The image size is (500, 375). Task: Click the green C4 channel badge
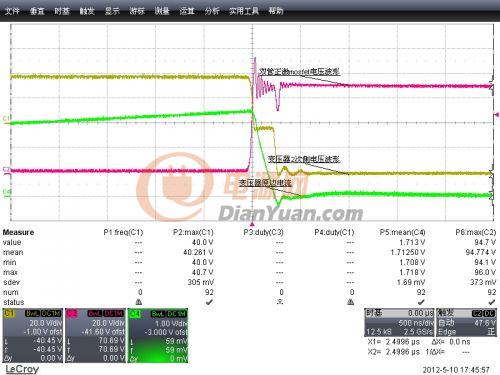tap(135, 313)
